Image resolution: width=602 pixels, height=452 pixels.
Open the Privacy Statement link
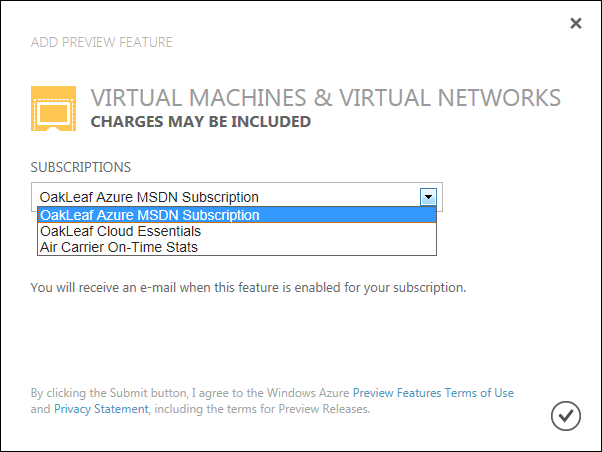[x=101, y=409]
